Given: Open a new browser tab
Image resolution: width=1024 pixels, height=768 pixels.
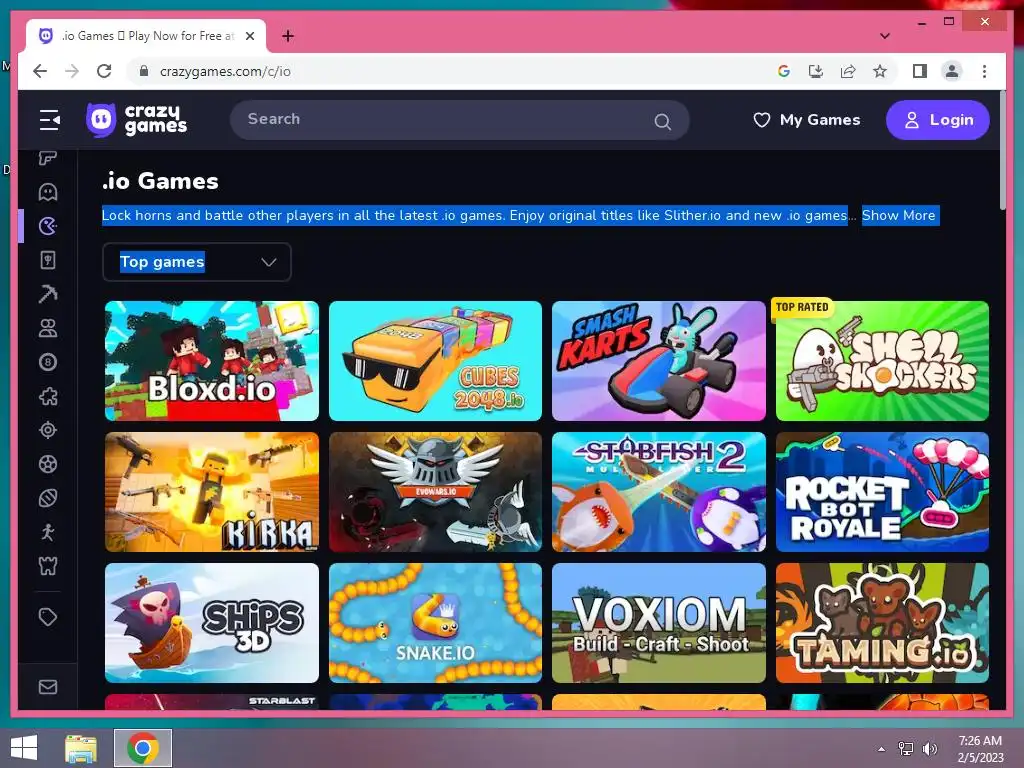Looking at the screenshot, I should coord(287,36).
